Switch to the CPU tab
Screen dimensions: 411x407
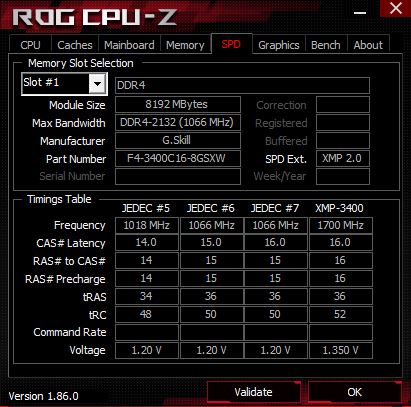click(30, 45)
